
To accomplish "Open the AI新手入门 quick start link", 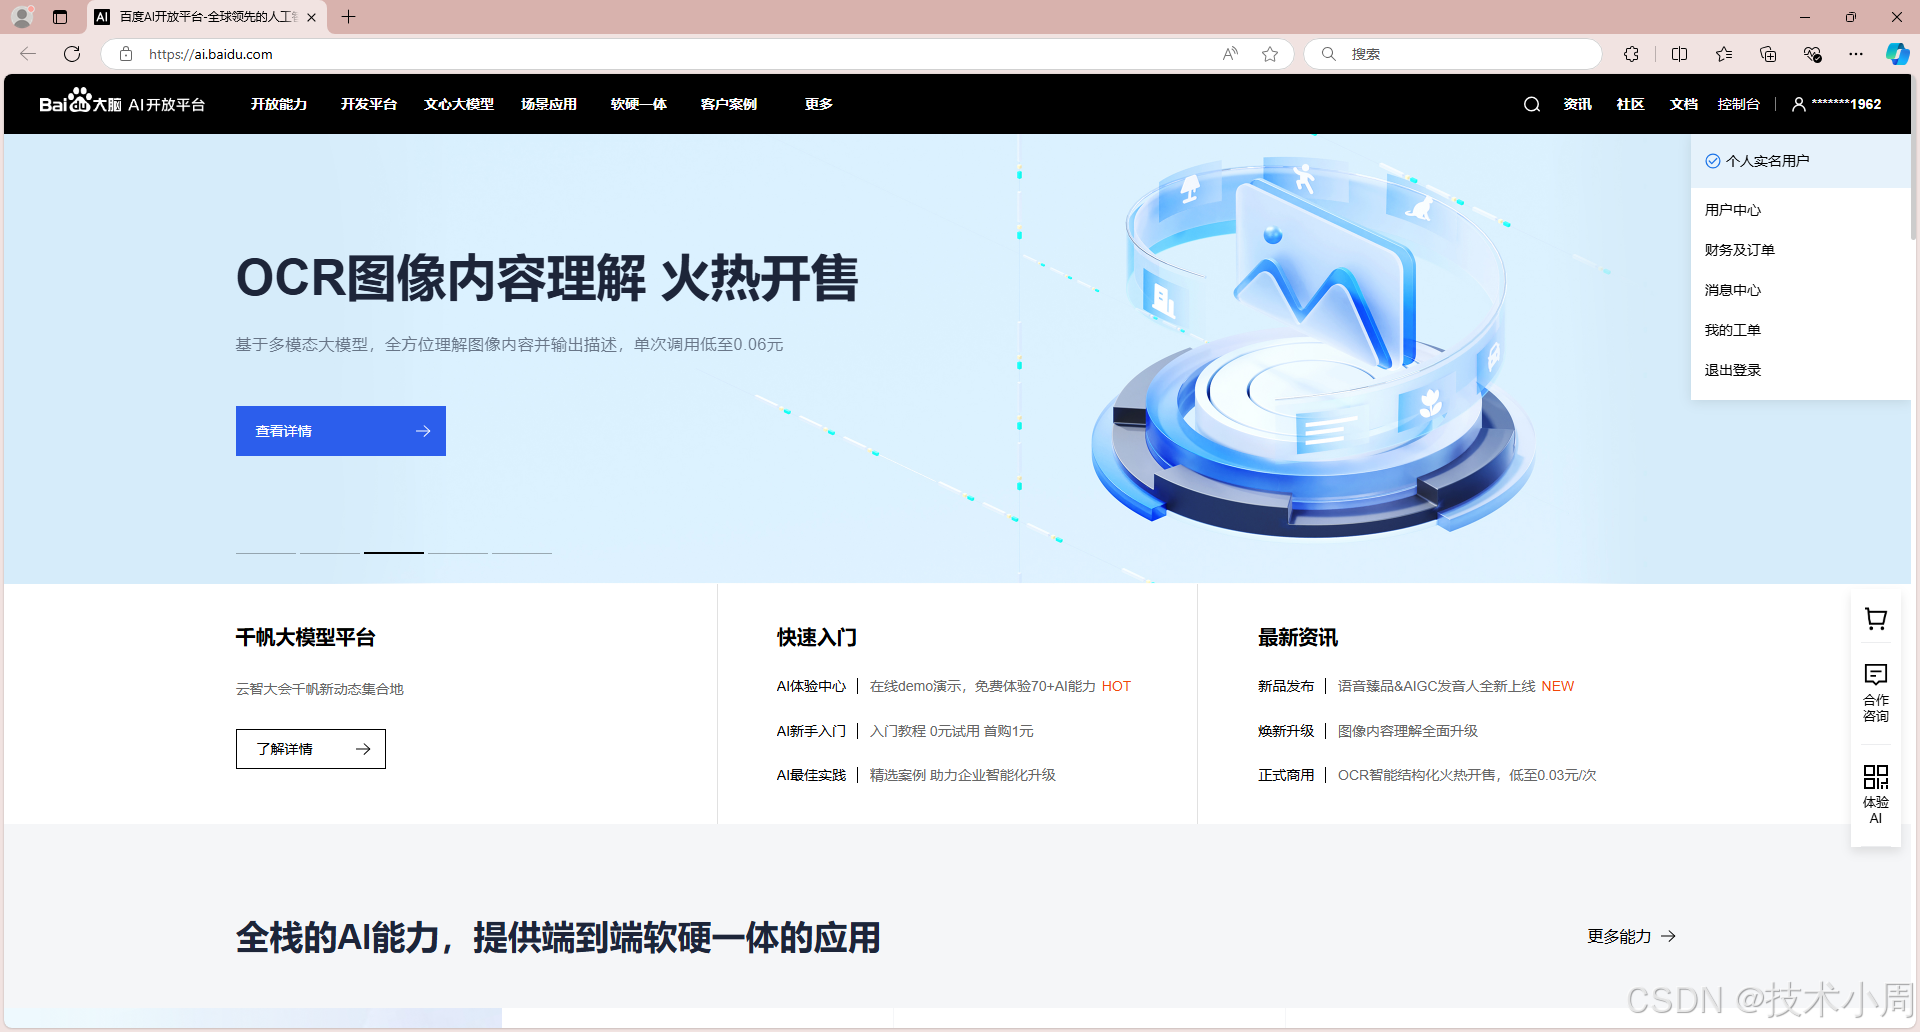I will [811, 731].
